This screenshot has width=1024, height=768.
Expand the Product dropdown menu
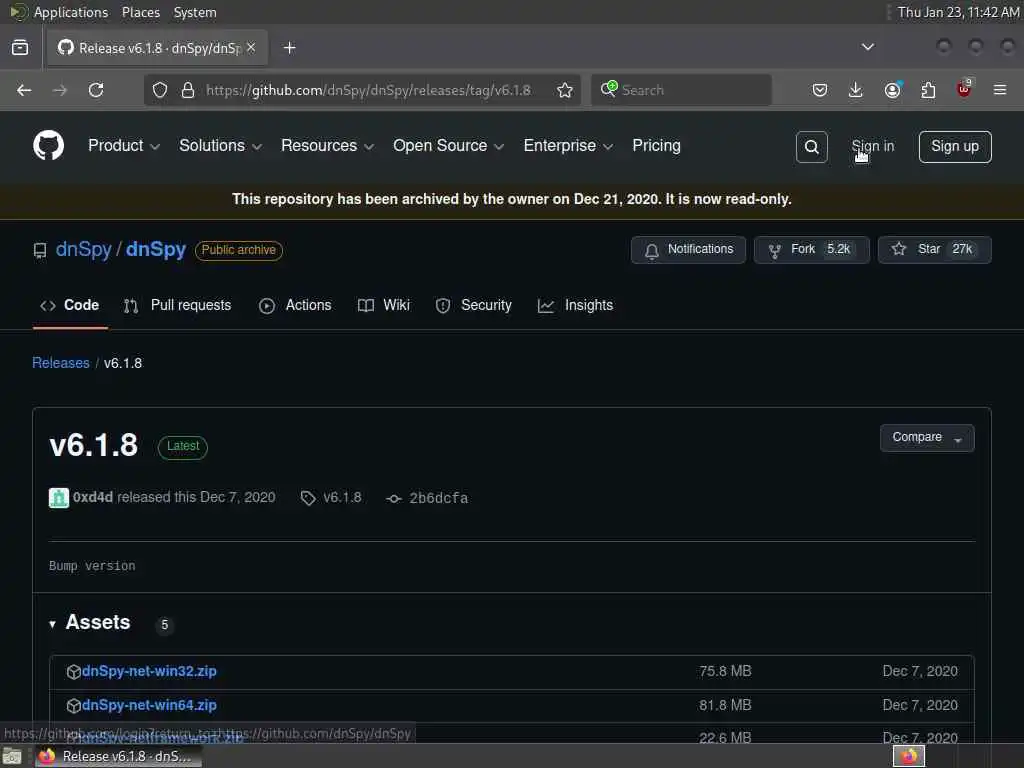[123, 146]
